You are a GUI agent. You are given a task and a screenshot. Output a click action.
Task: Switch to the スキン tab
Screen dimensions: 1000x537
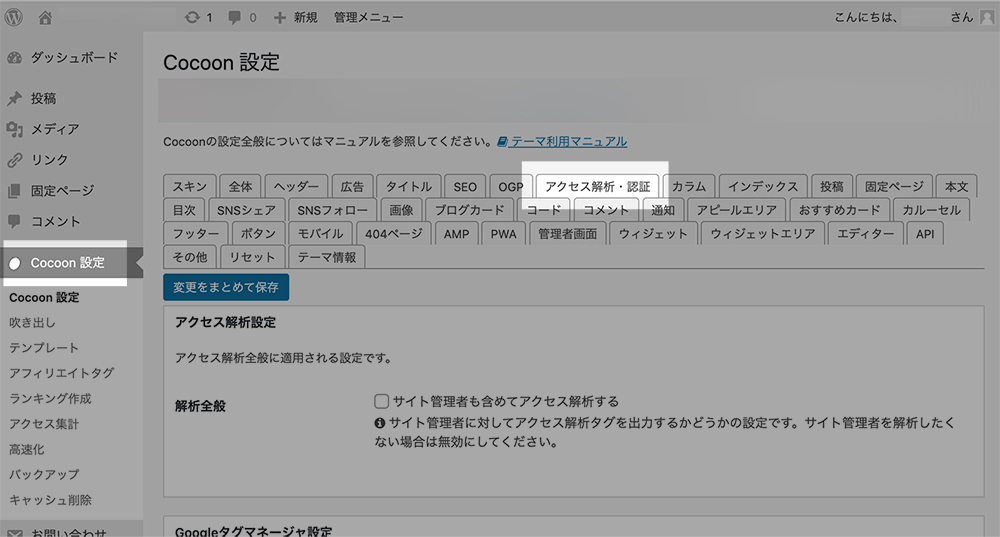(x=189, y=186)
